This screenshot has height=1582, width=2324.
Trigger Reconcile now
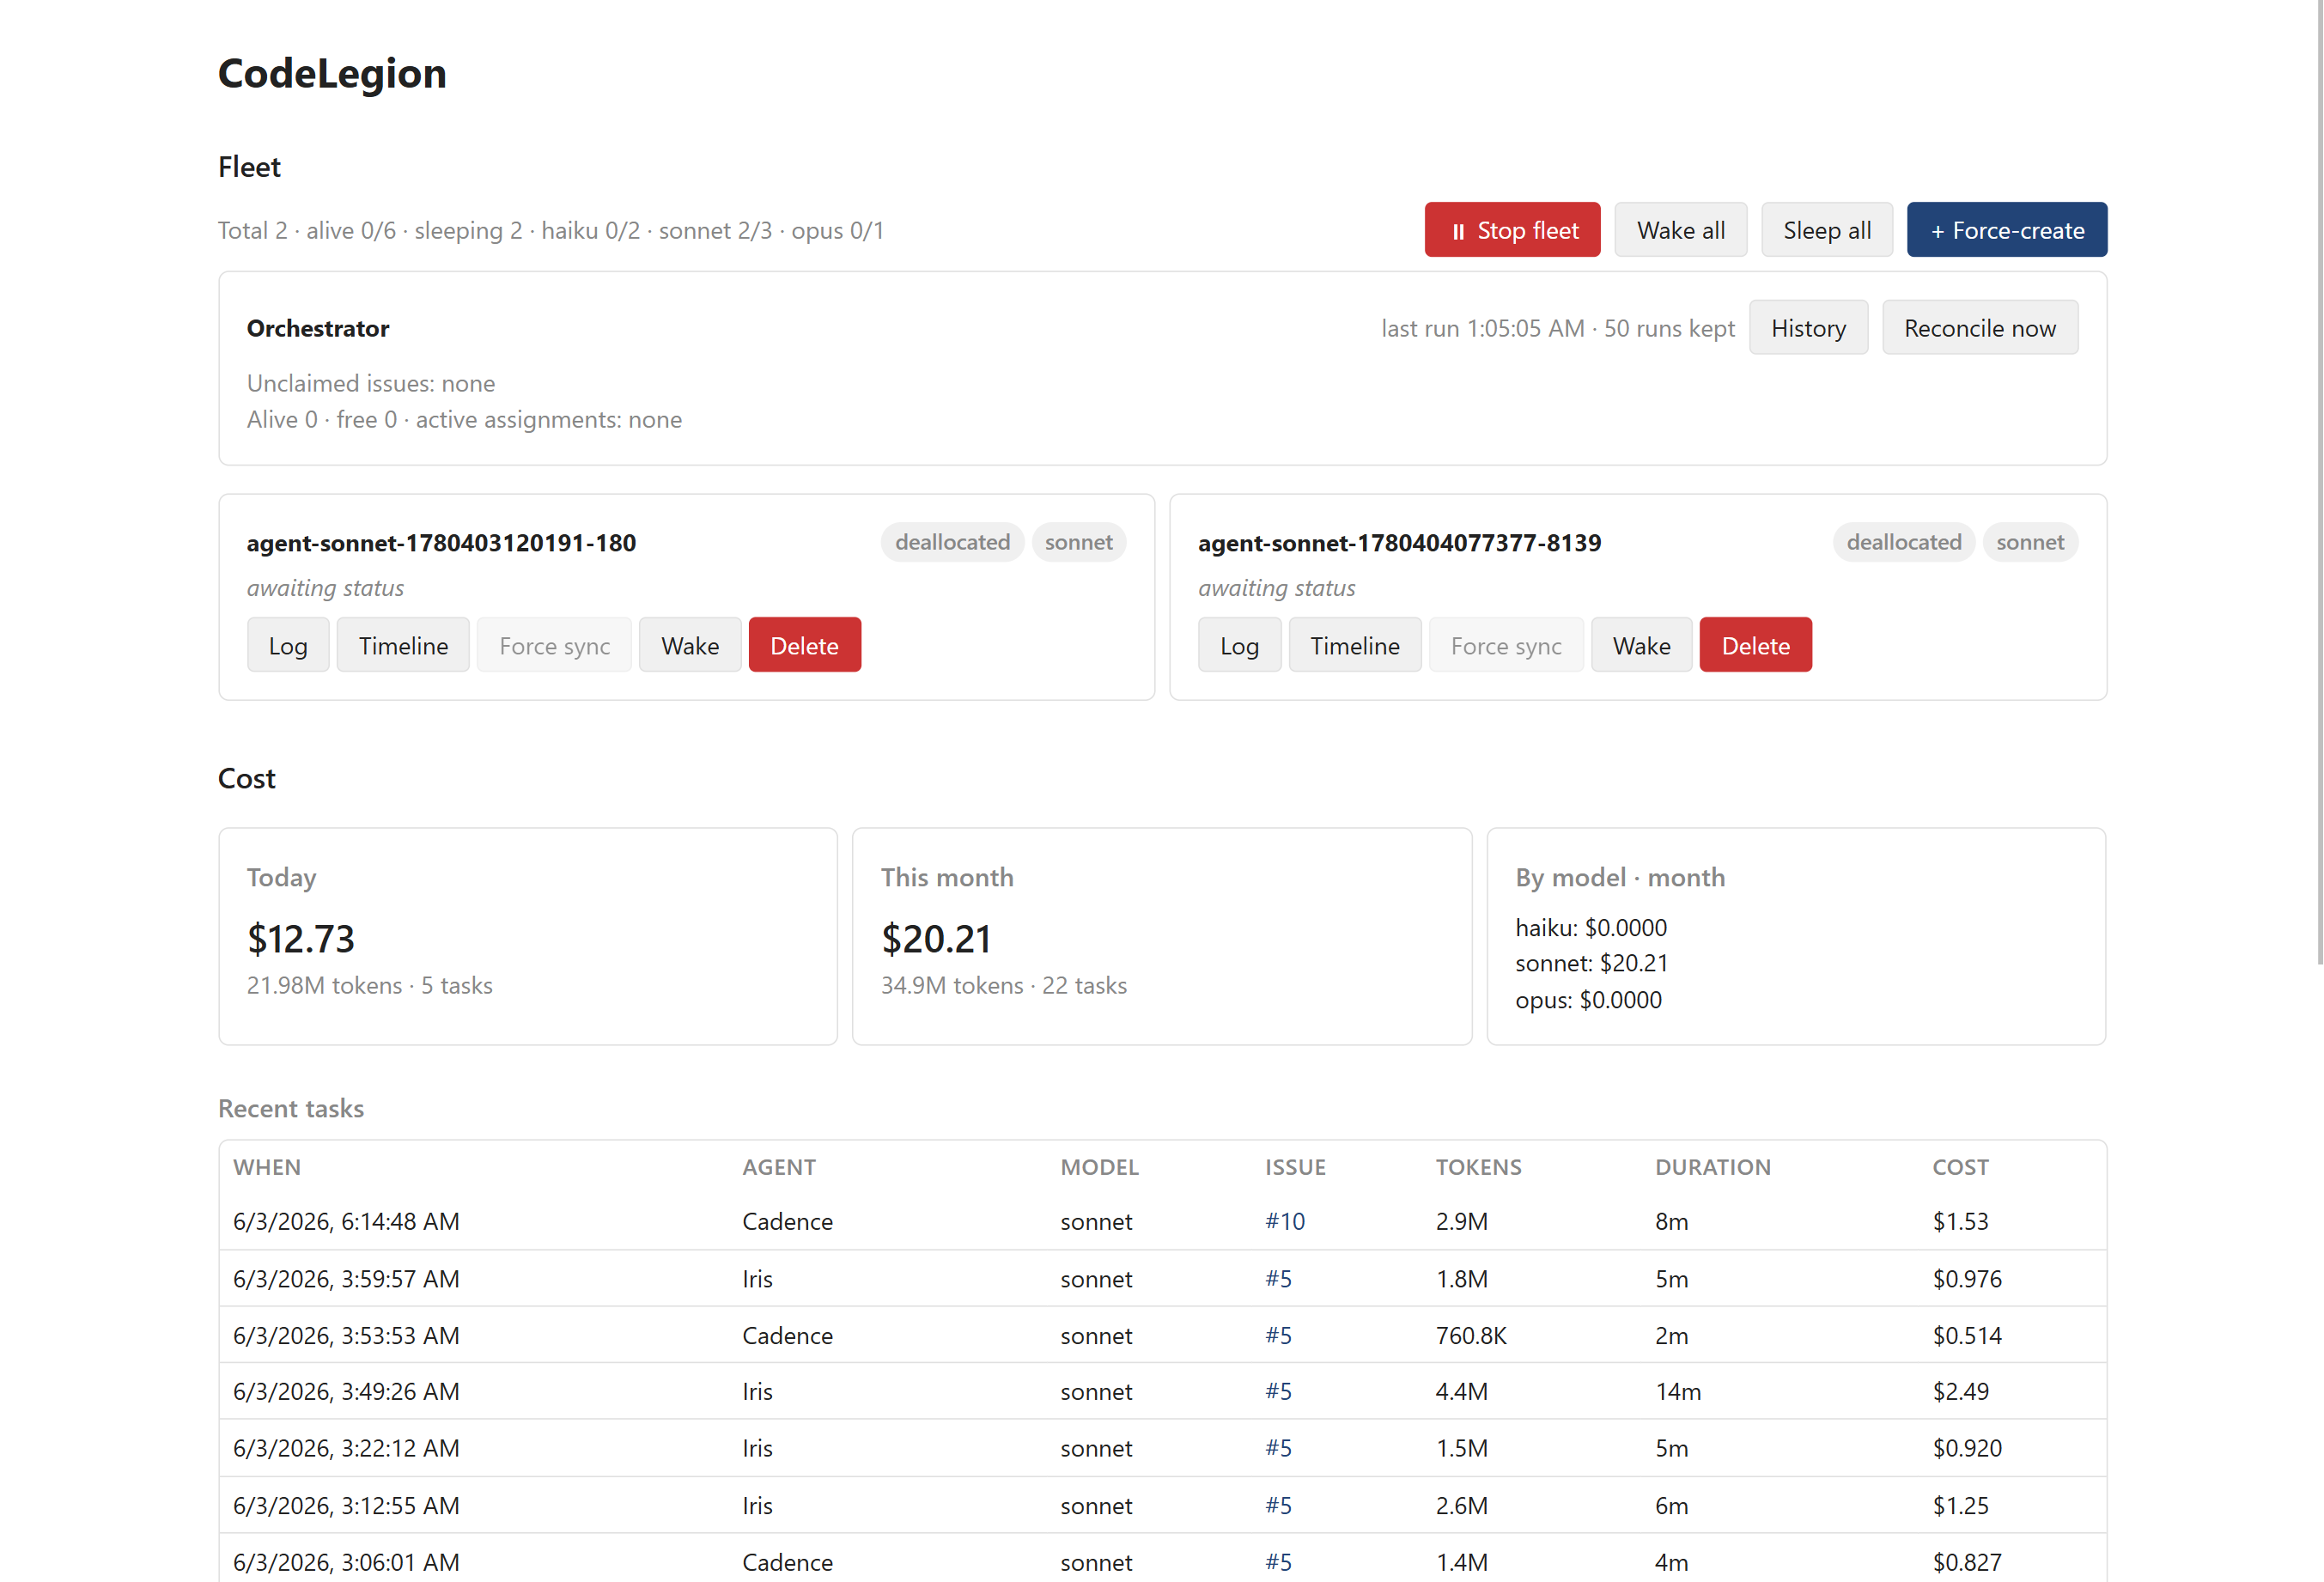[1980, 328]
